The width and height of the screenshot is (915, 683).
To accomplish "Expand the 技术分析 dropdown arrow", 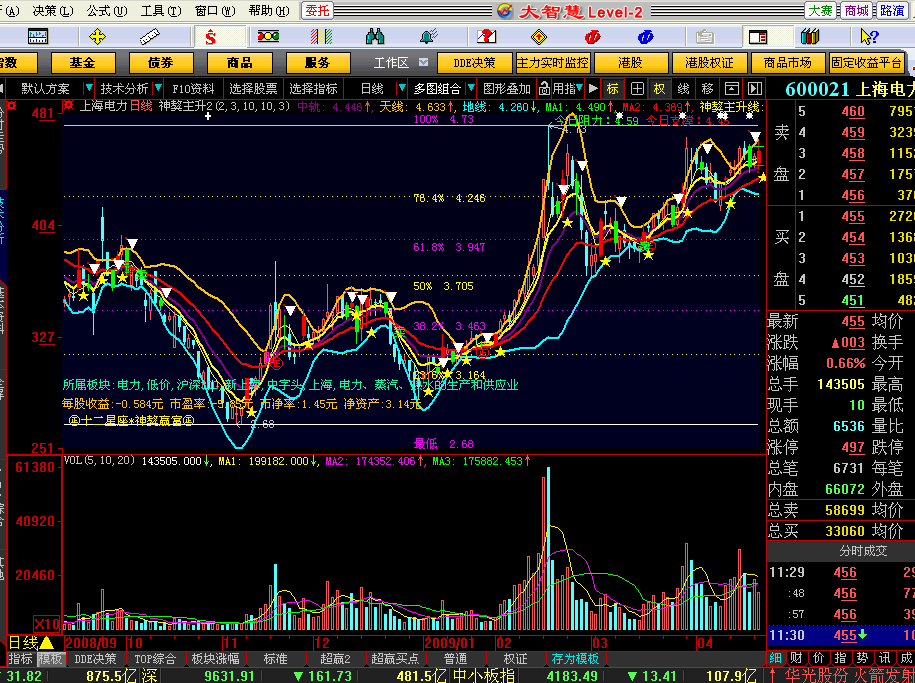I will 158,88.
